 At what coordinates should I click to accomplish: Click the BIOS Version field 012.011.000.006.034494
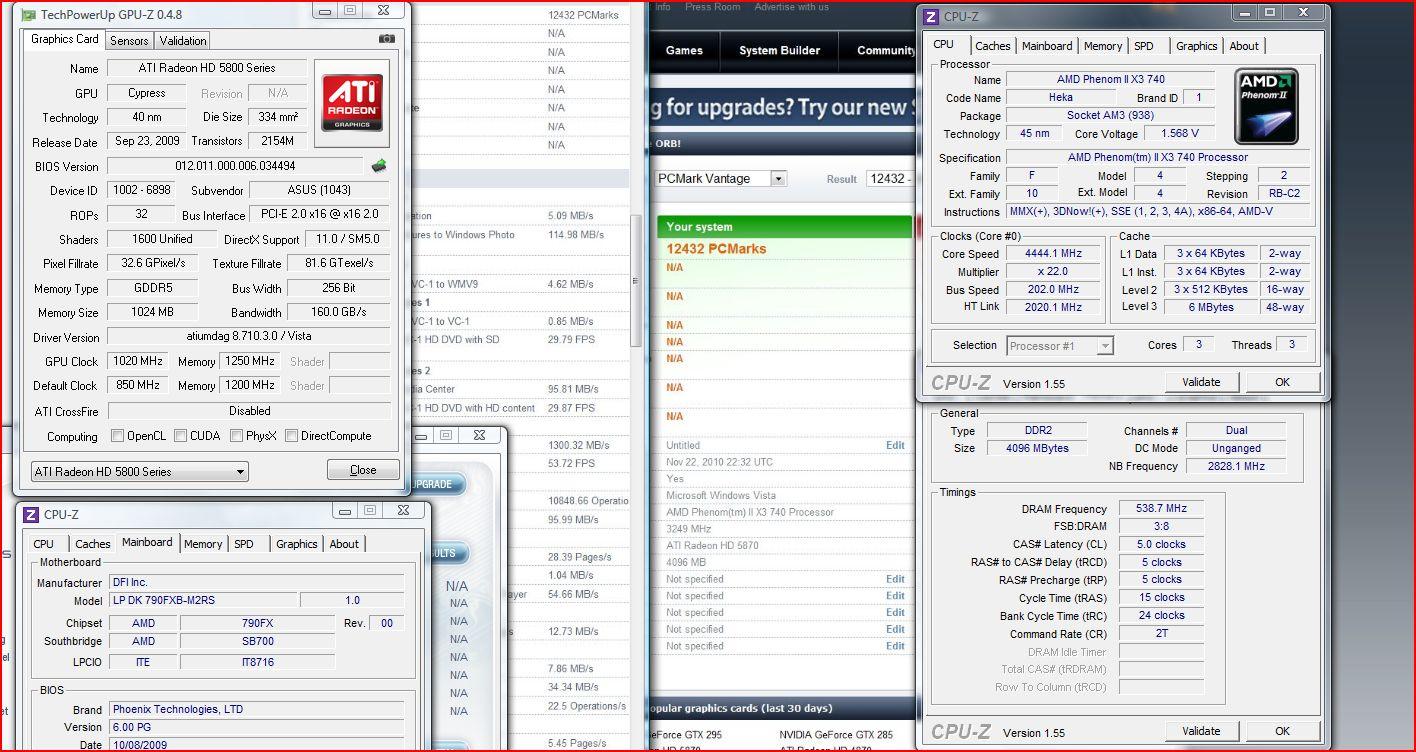(235, 166)
